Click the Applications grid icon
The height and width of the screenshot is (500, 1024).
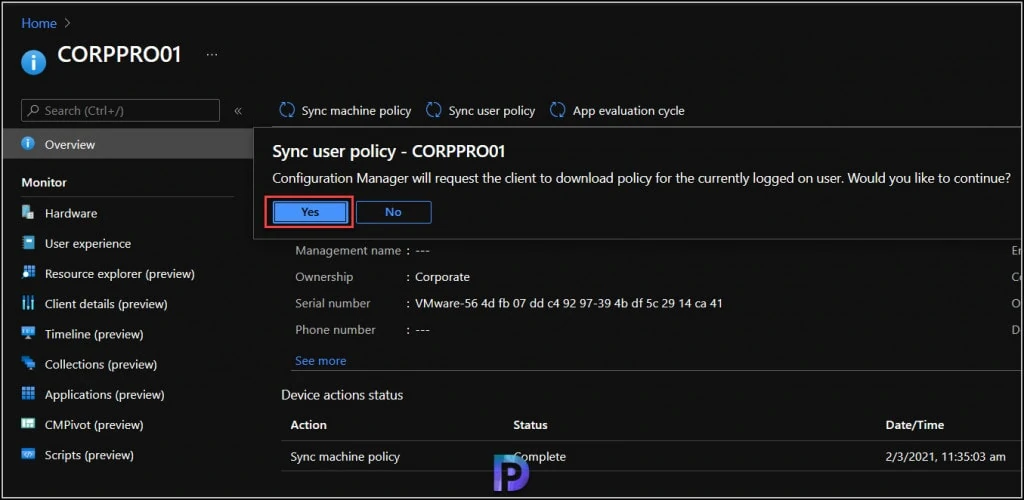28,394
